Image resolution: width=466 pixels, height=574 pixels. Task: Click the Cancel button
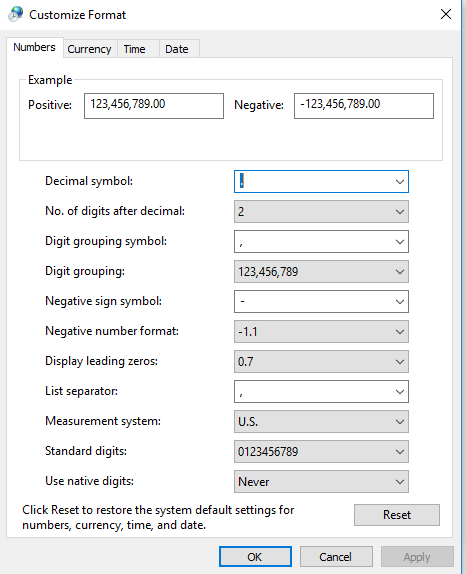click(x=336, y=557)
